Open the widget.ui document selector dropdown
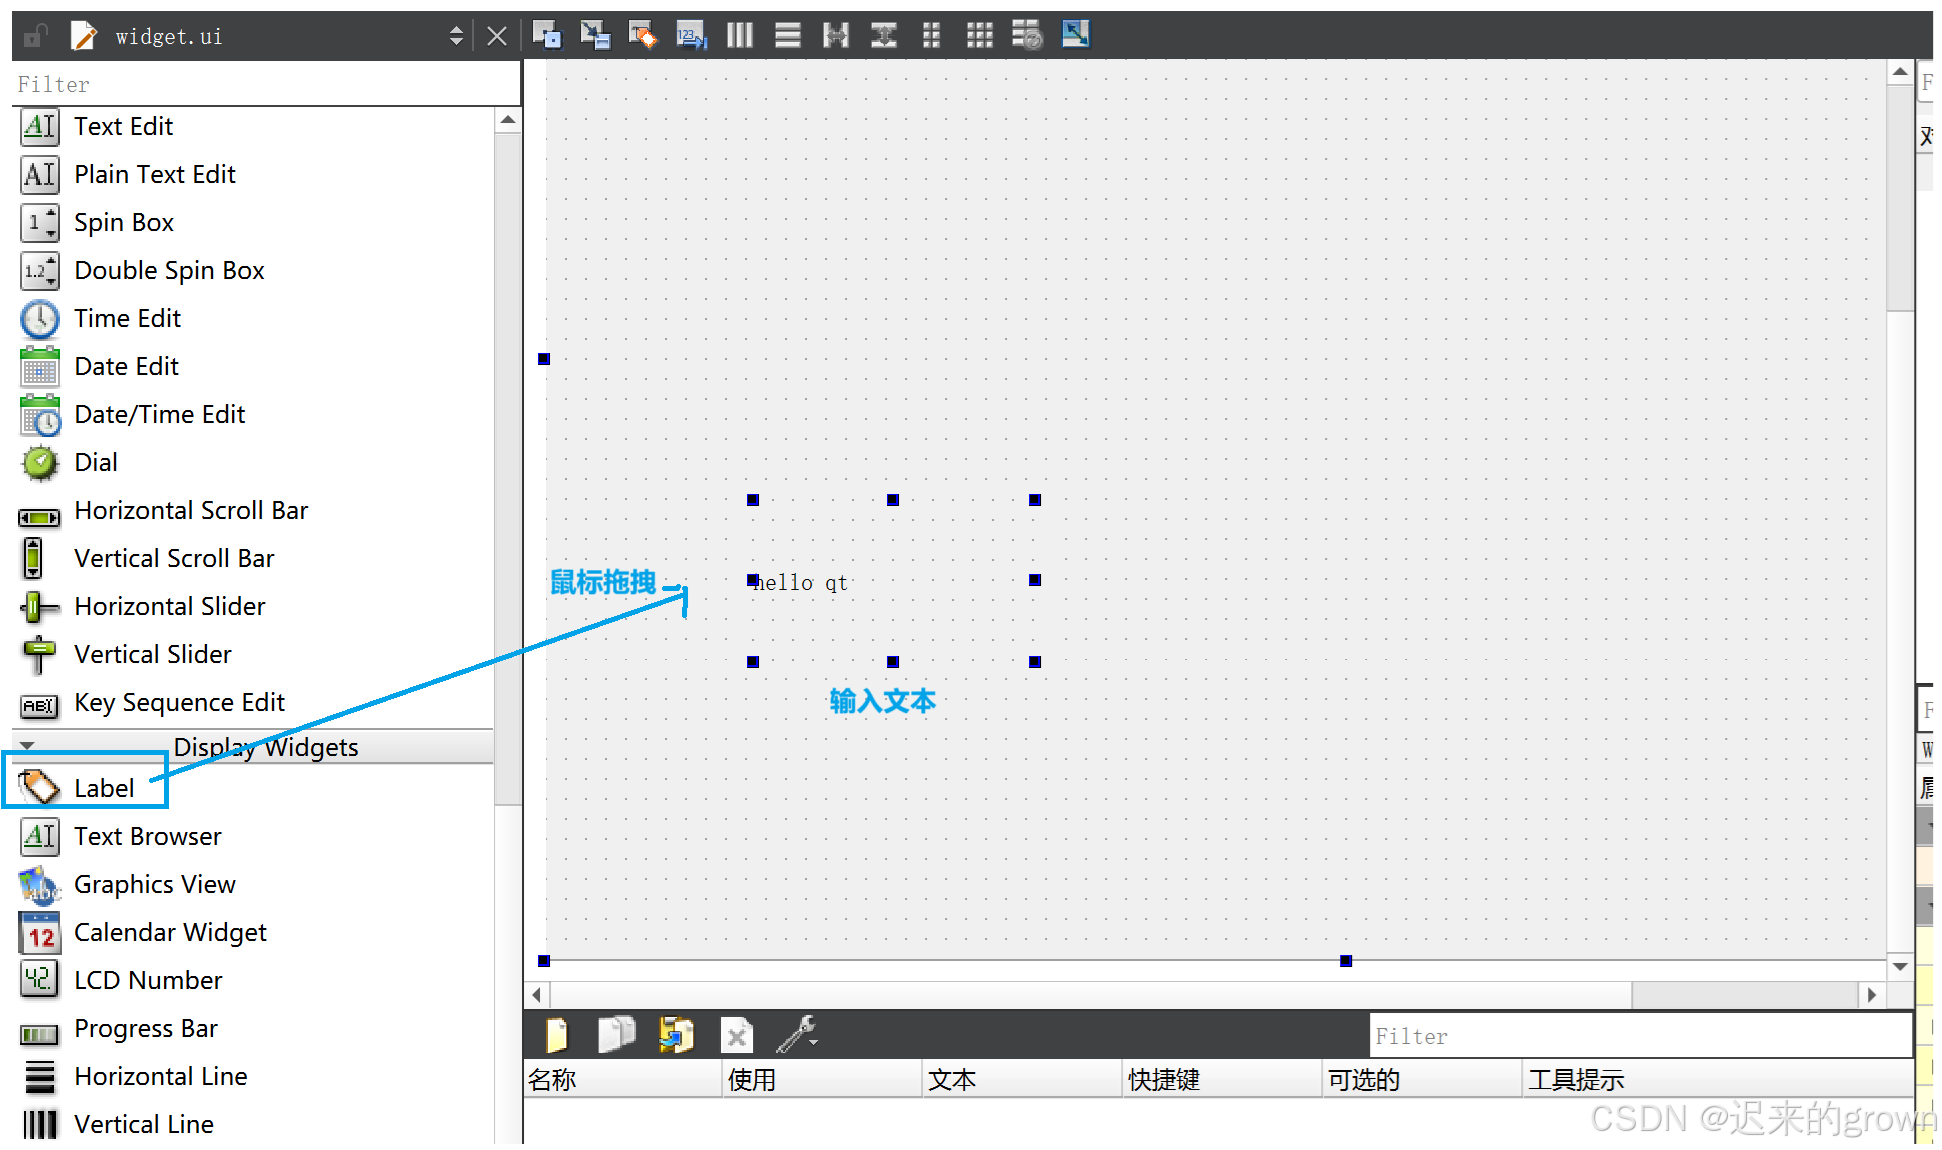The image size is (1942, 1150). click(x=456, y=36)
